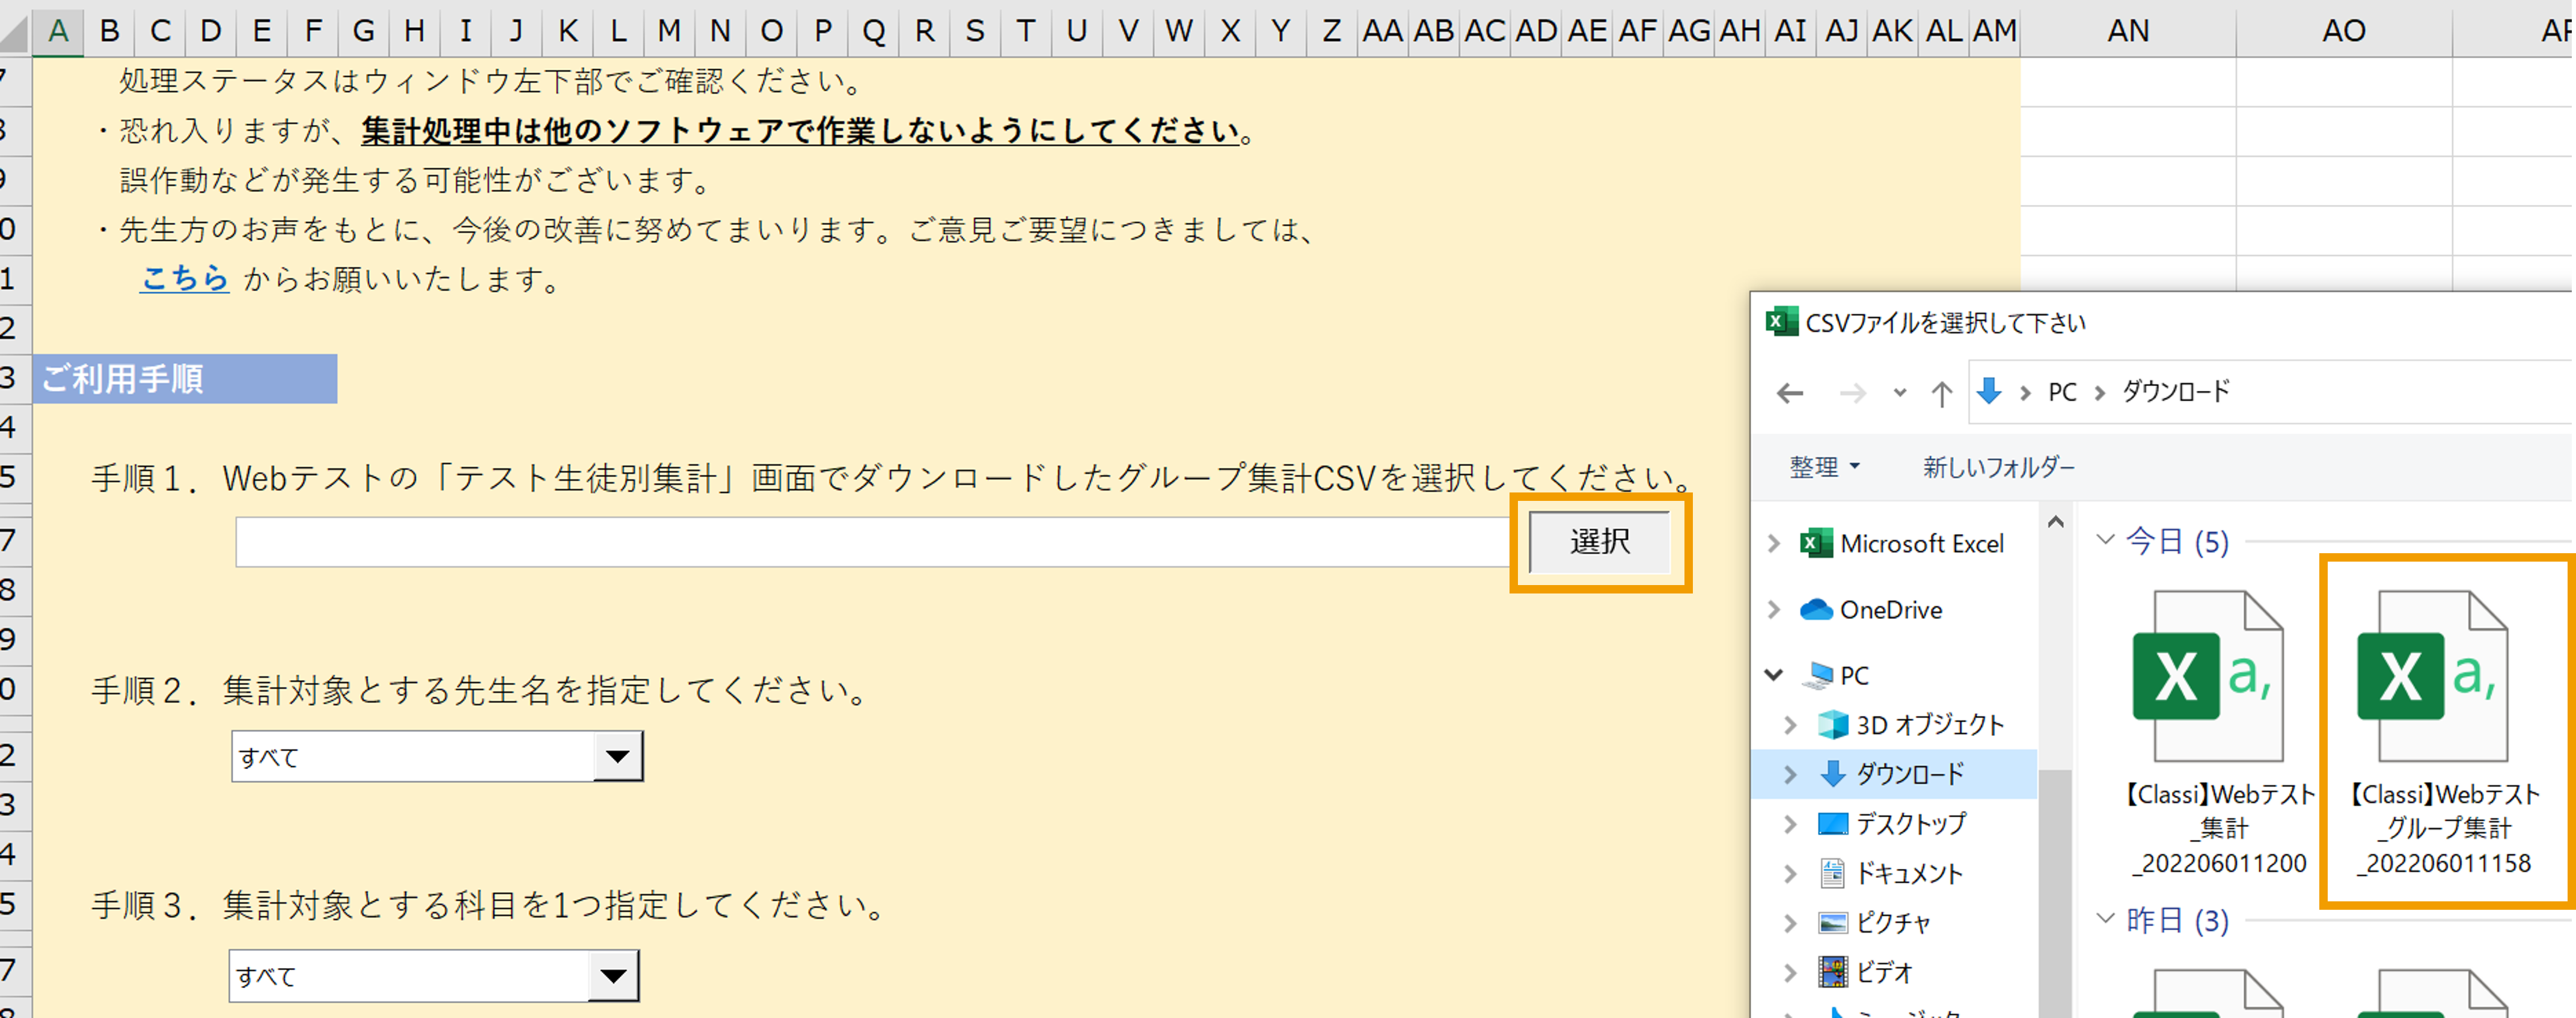Select column A header

pyautogui.click(x=58, y=31)
